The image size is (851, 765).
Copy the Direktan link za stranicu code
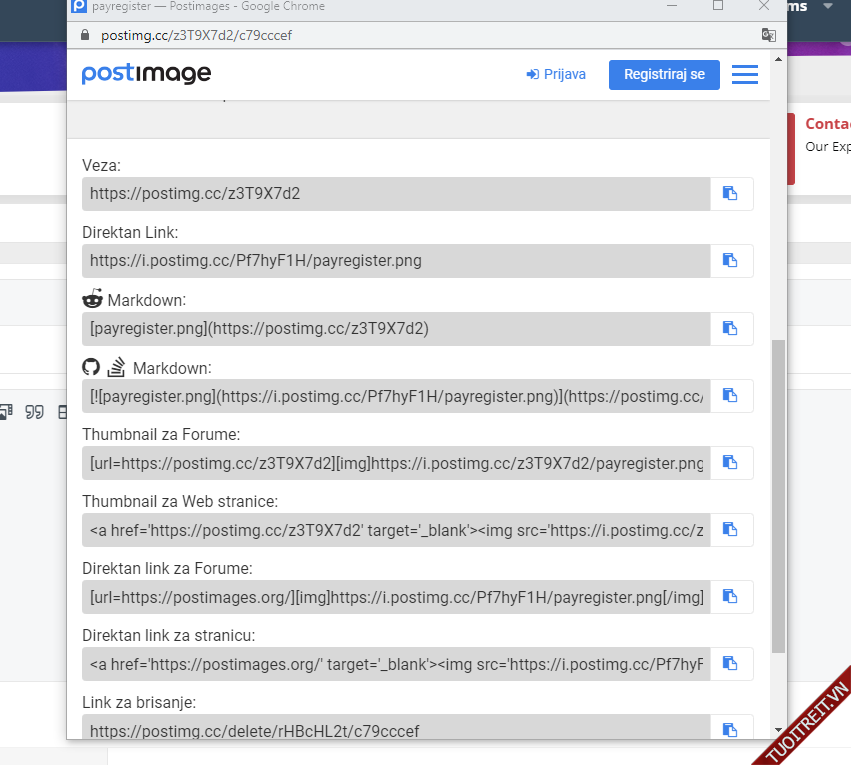point(731,664)
